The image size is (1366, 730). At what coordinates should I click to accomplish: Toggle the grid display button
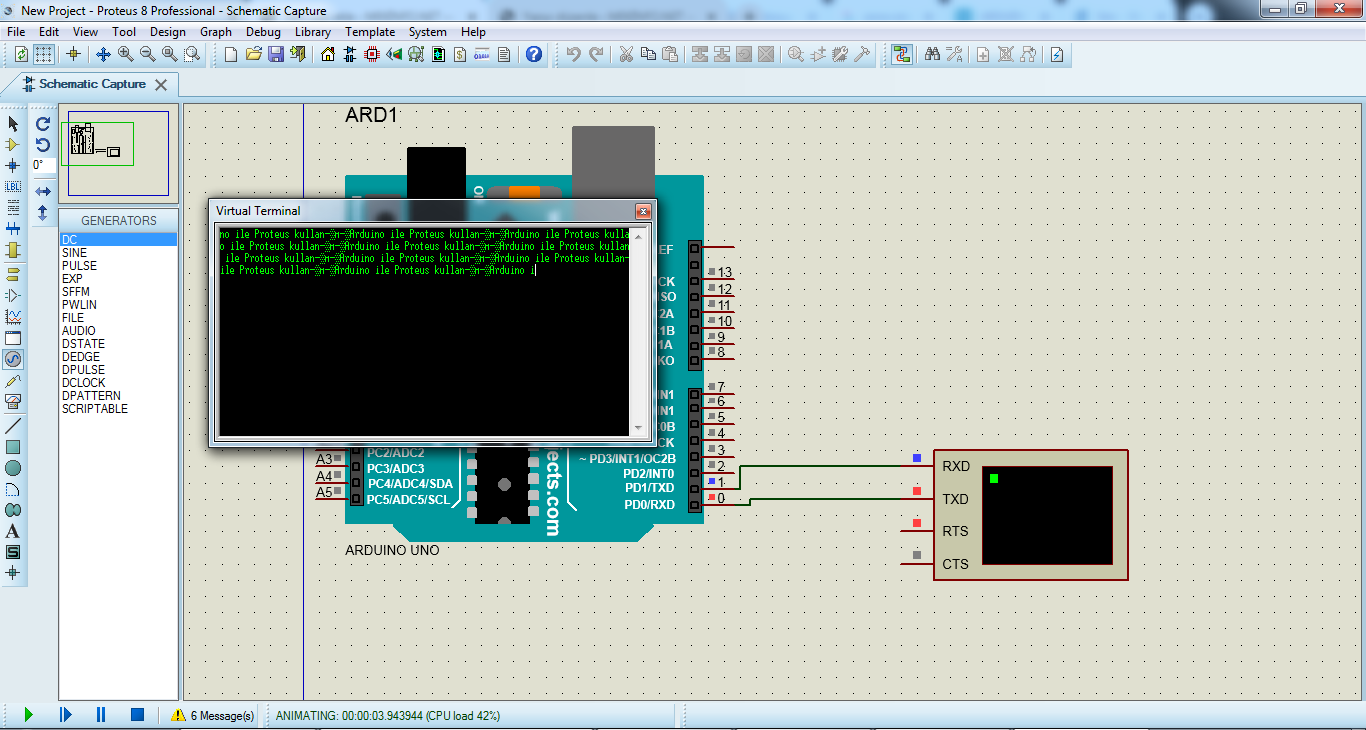44,54
